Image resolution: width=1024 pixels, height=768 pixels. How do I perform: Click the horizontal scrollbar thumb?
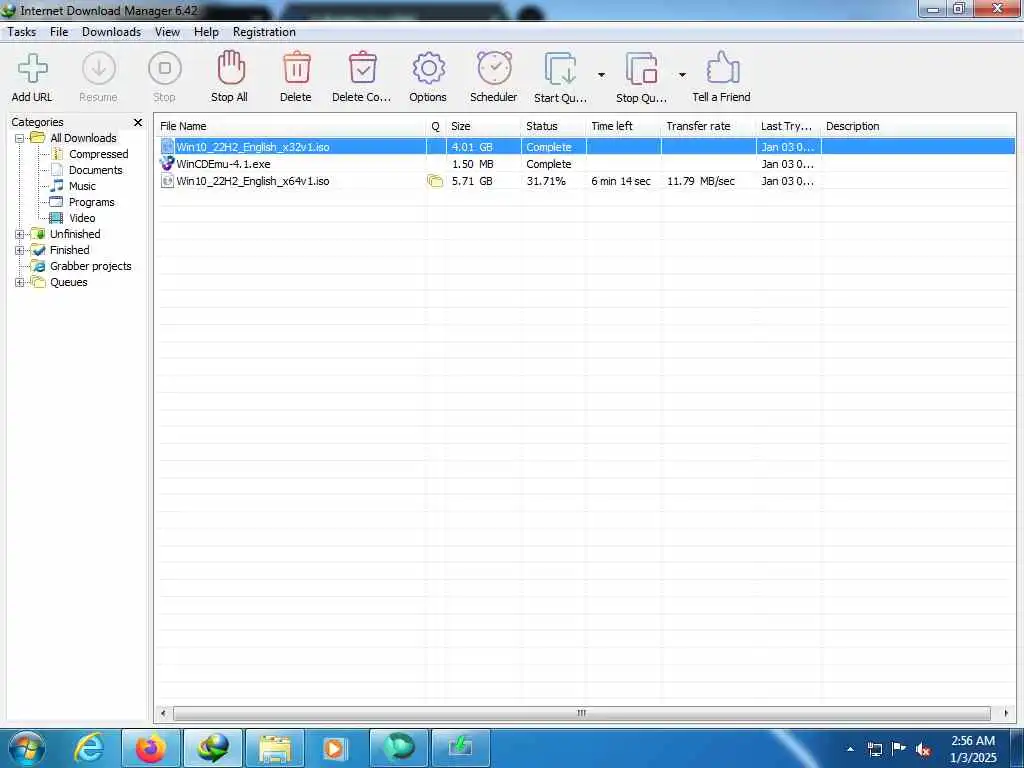582,713
